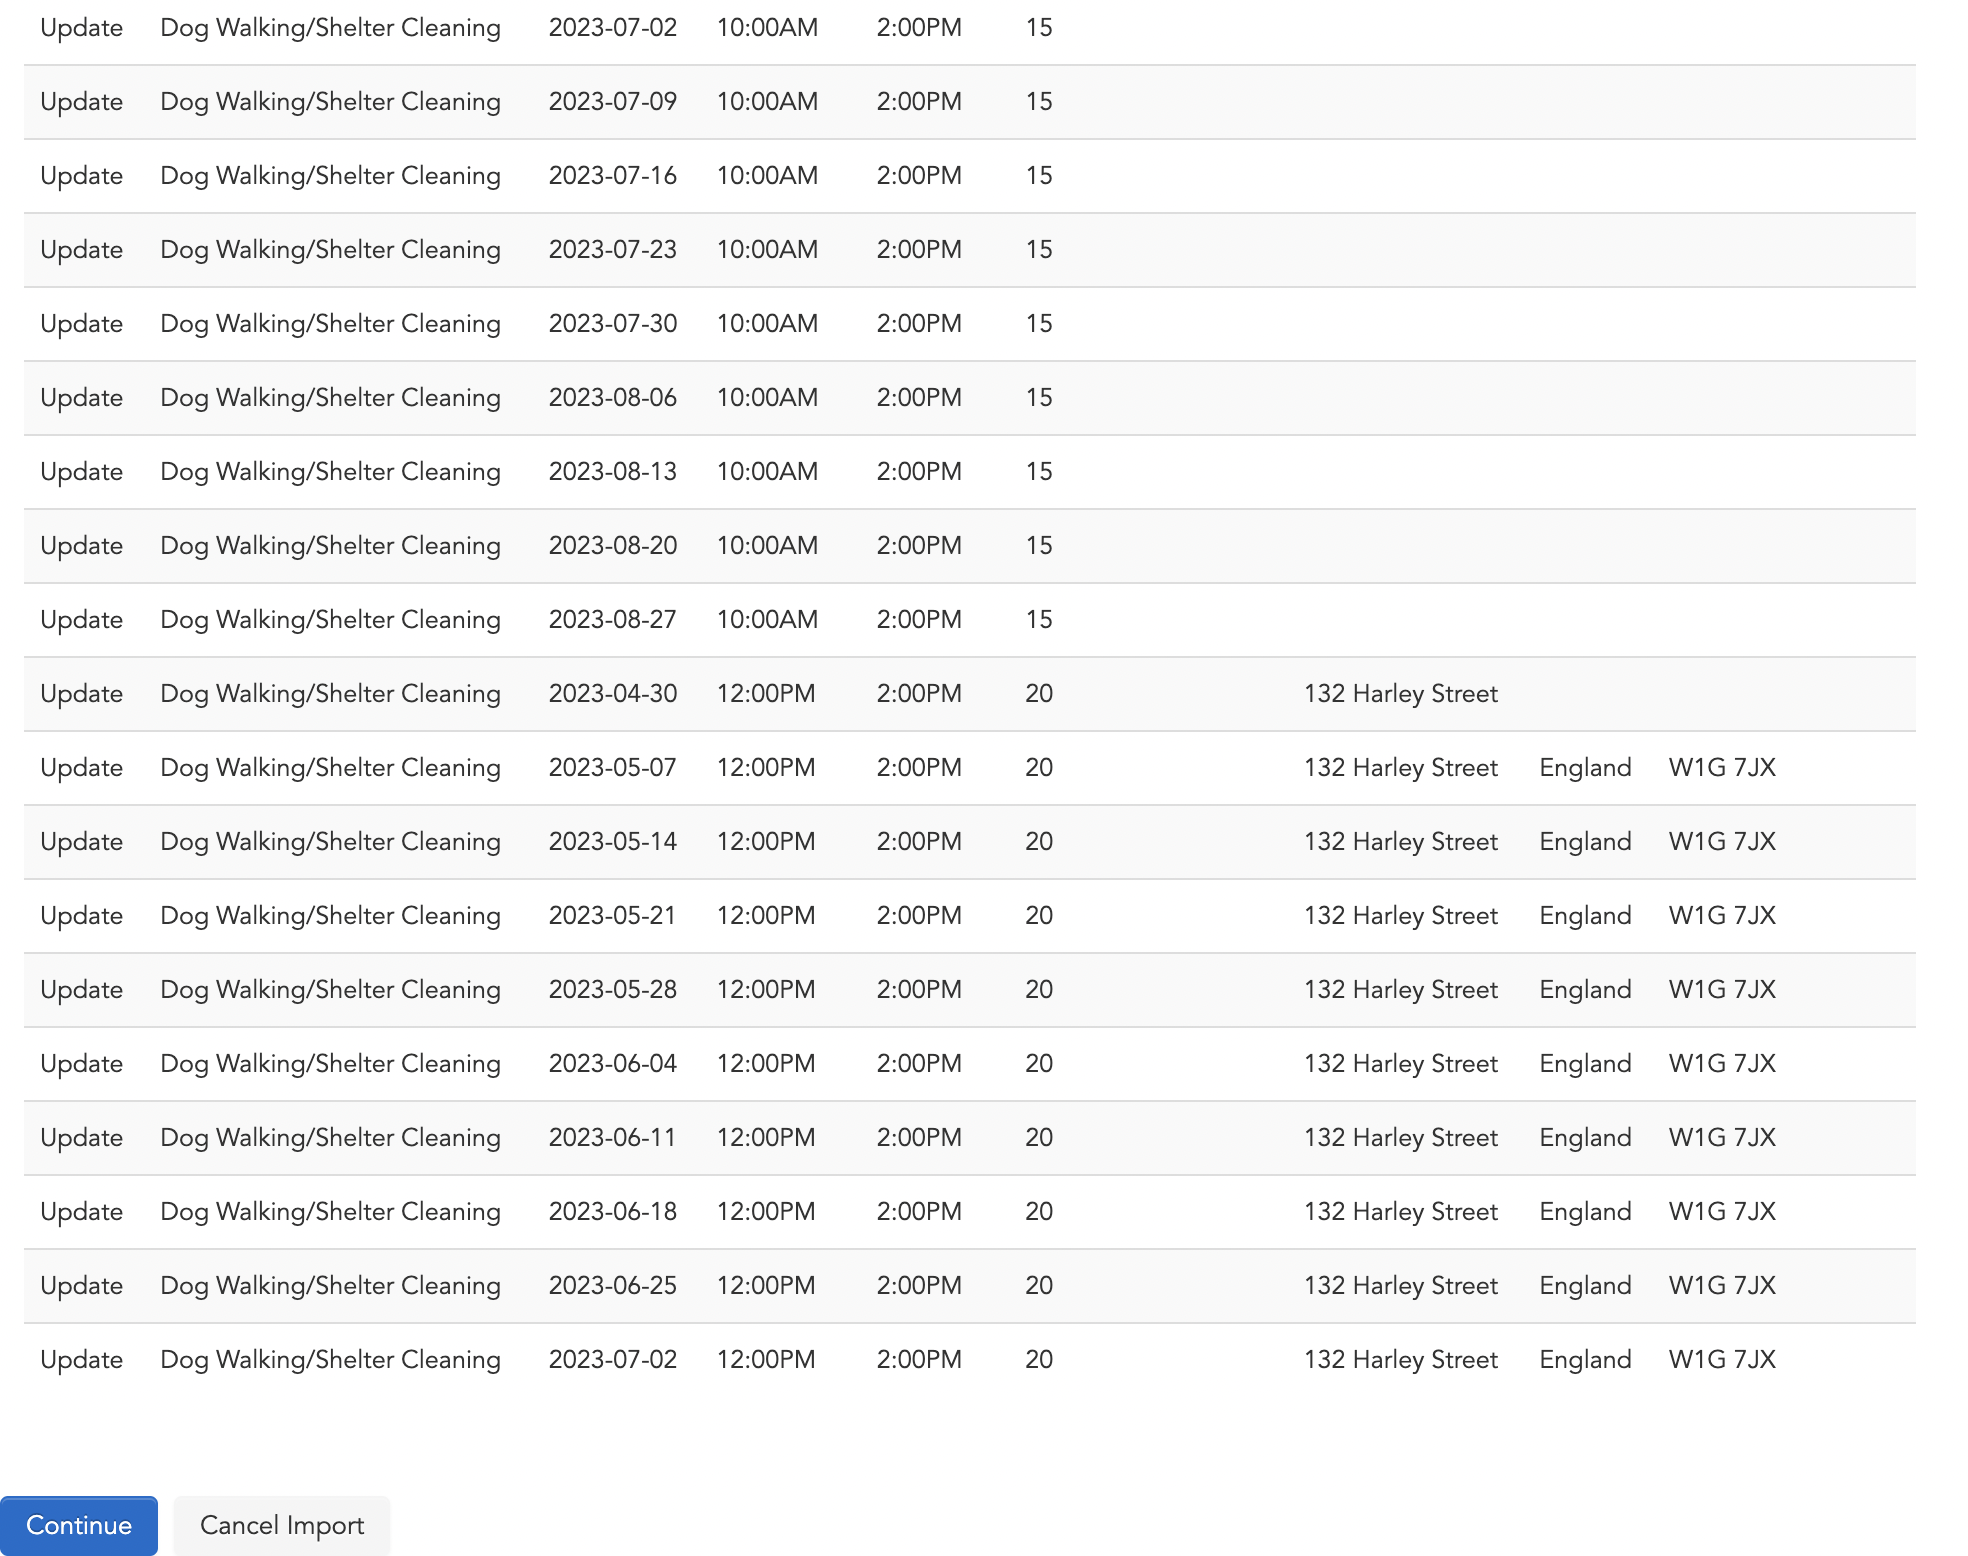The height and width of the screenshot is (1556, 1968).
Task: Select the date 2023-06-04
Action: coord(613,1064)
